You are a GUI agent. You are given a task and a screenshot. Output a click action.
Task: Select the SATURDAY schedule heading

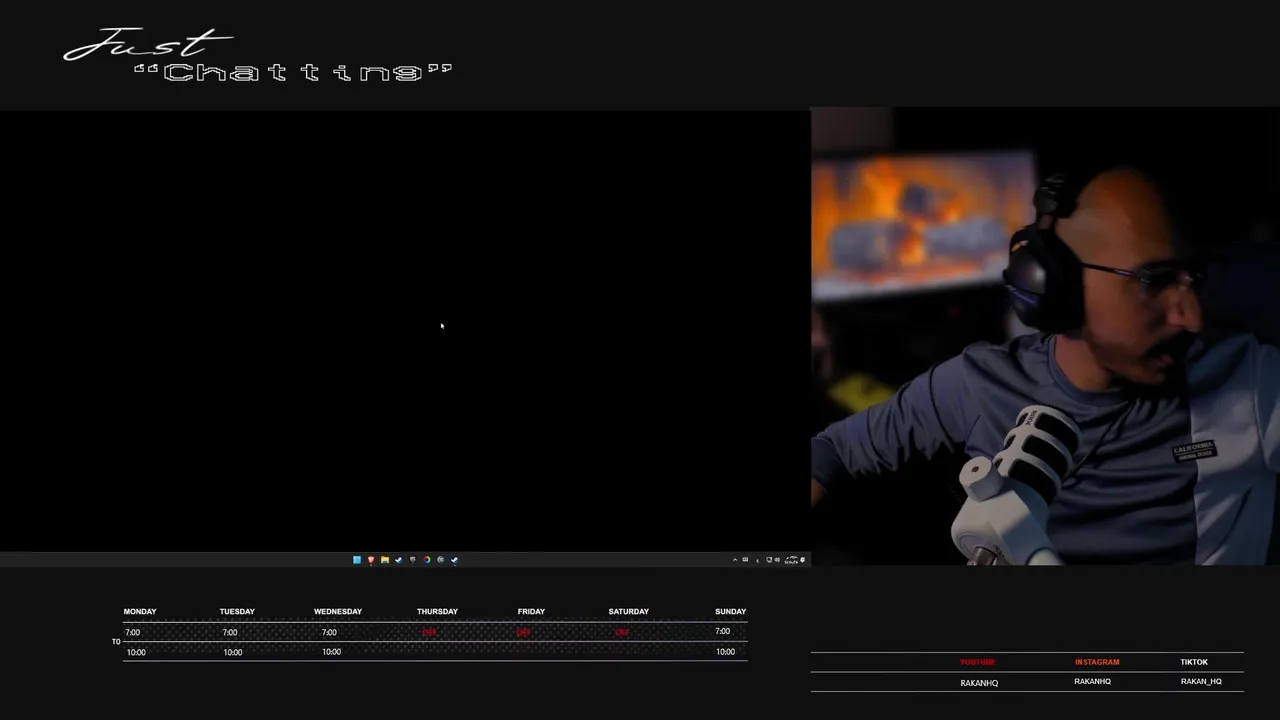pos(628,611)
